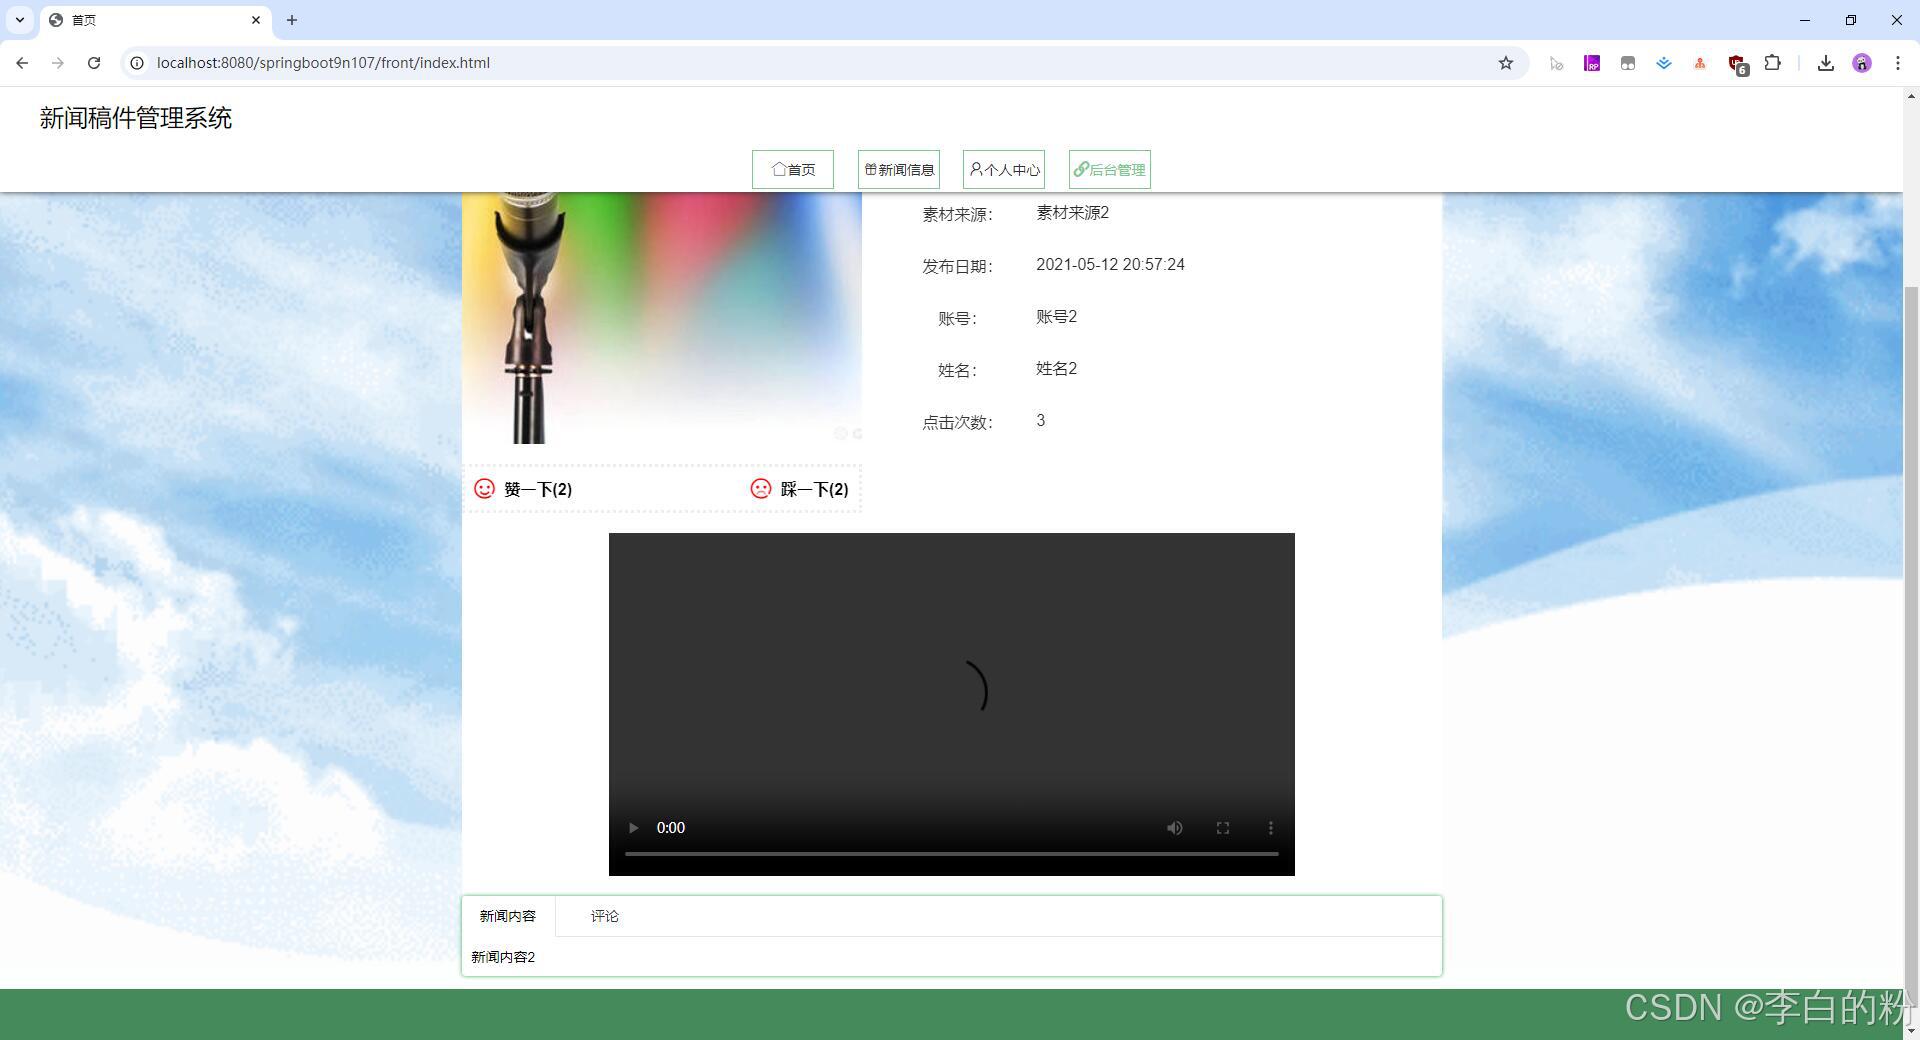Screen dimensions: 1920x1040
Task: Open a new browser tab with plus
Action: [292, 20]
